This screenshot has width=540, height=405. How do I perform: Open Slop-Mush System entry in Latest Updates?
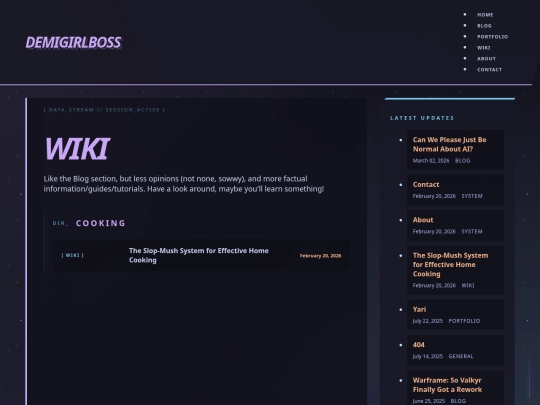[x=450, y=264]
